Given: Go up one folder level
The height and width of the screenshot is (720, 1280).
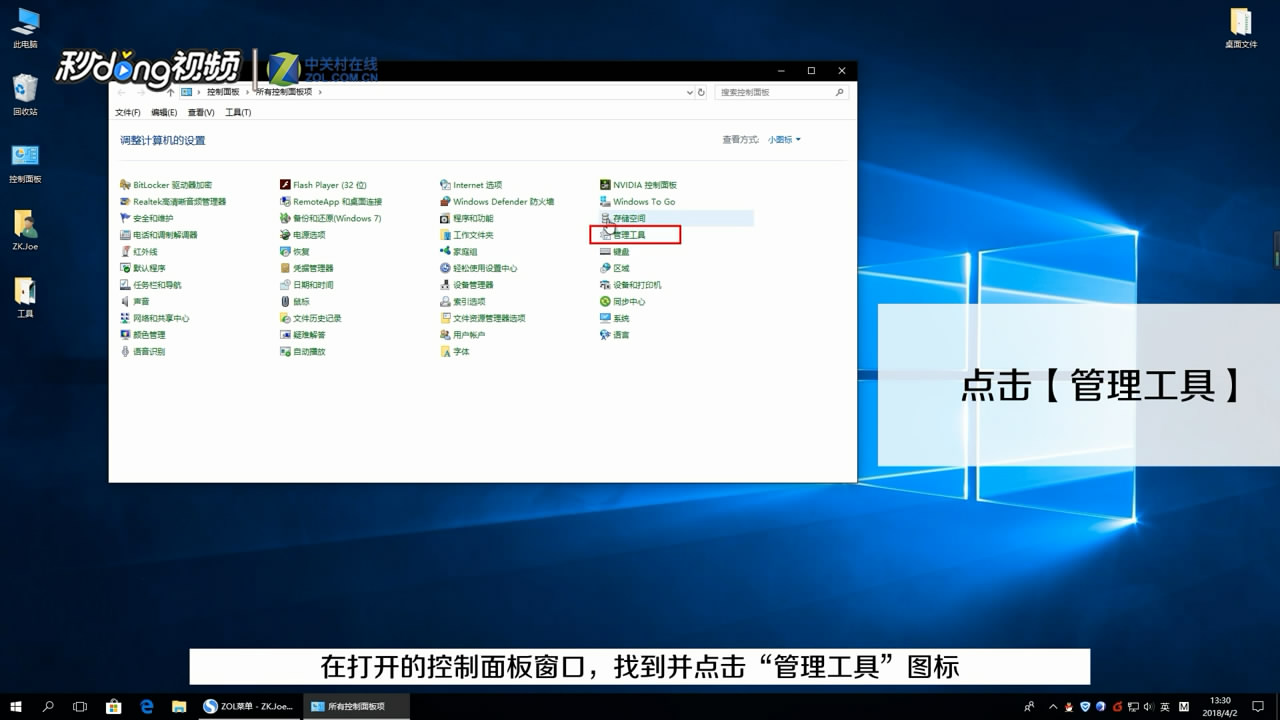Looking at the screenshot, I should (x=171, y=92).
